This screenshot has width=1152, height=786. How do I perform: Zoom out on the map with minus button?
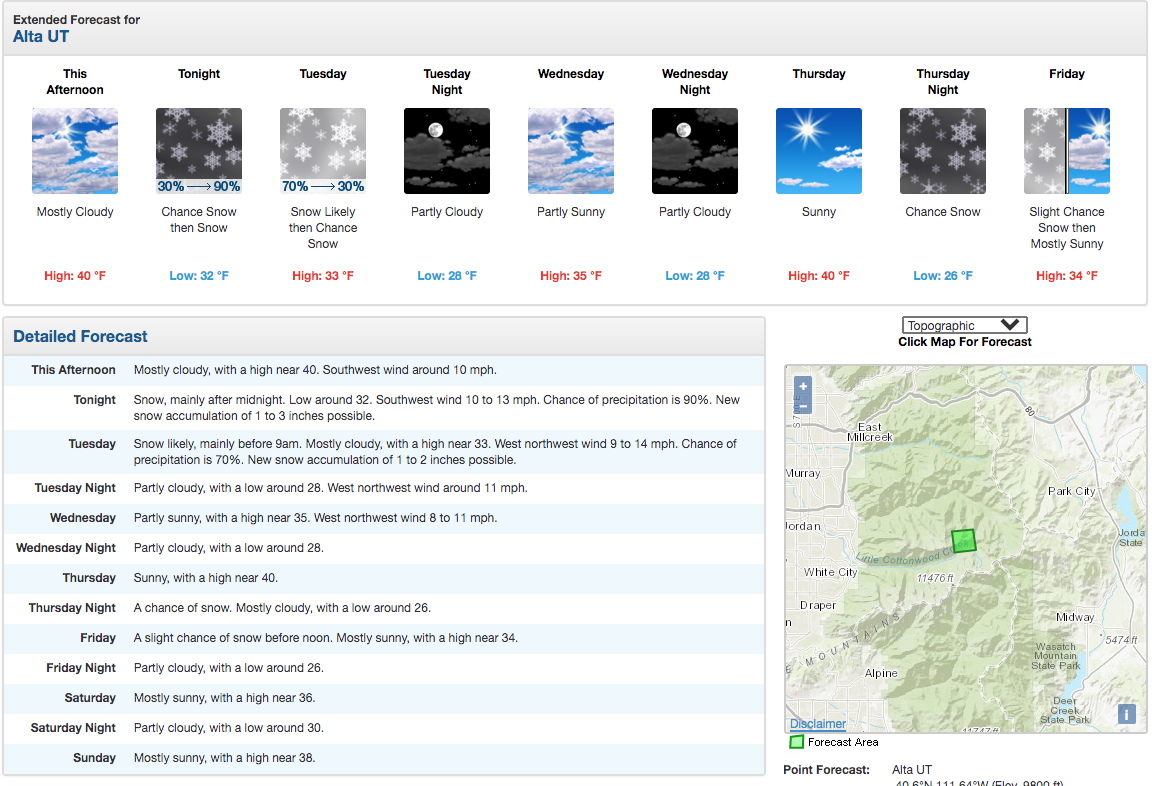803,405
